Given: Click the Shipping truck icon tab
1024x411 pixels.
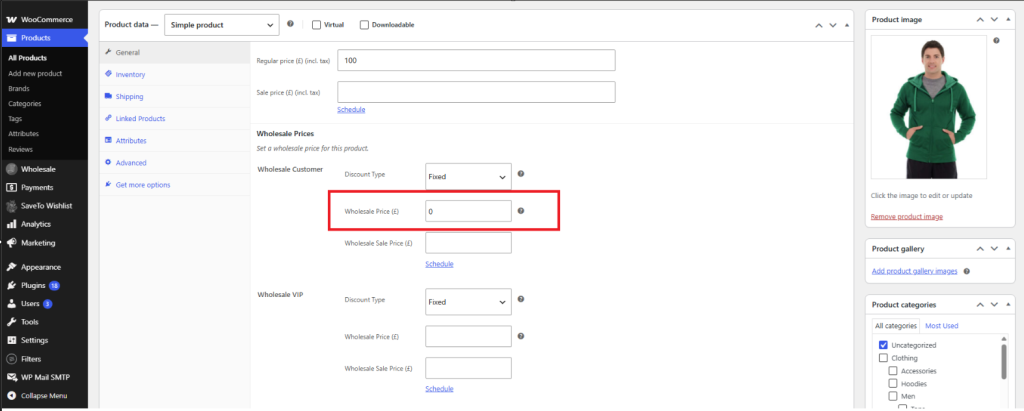Looking at the screenshot, I should point(108,96).
